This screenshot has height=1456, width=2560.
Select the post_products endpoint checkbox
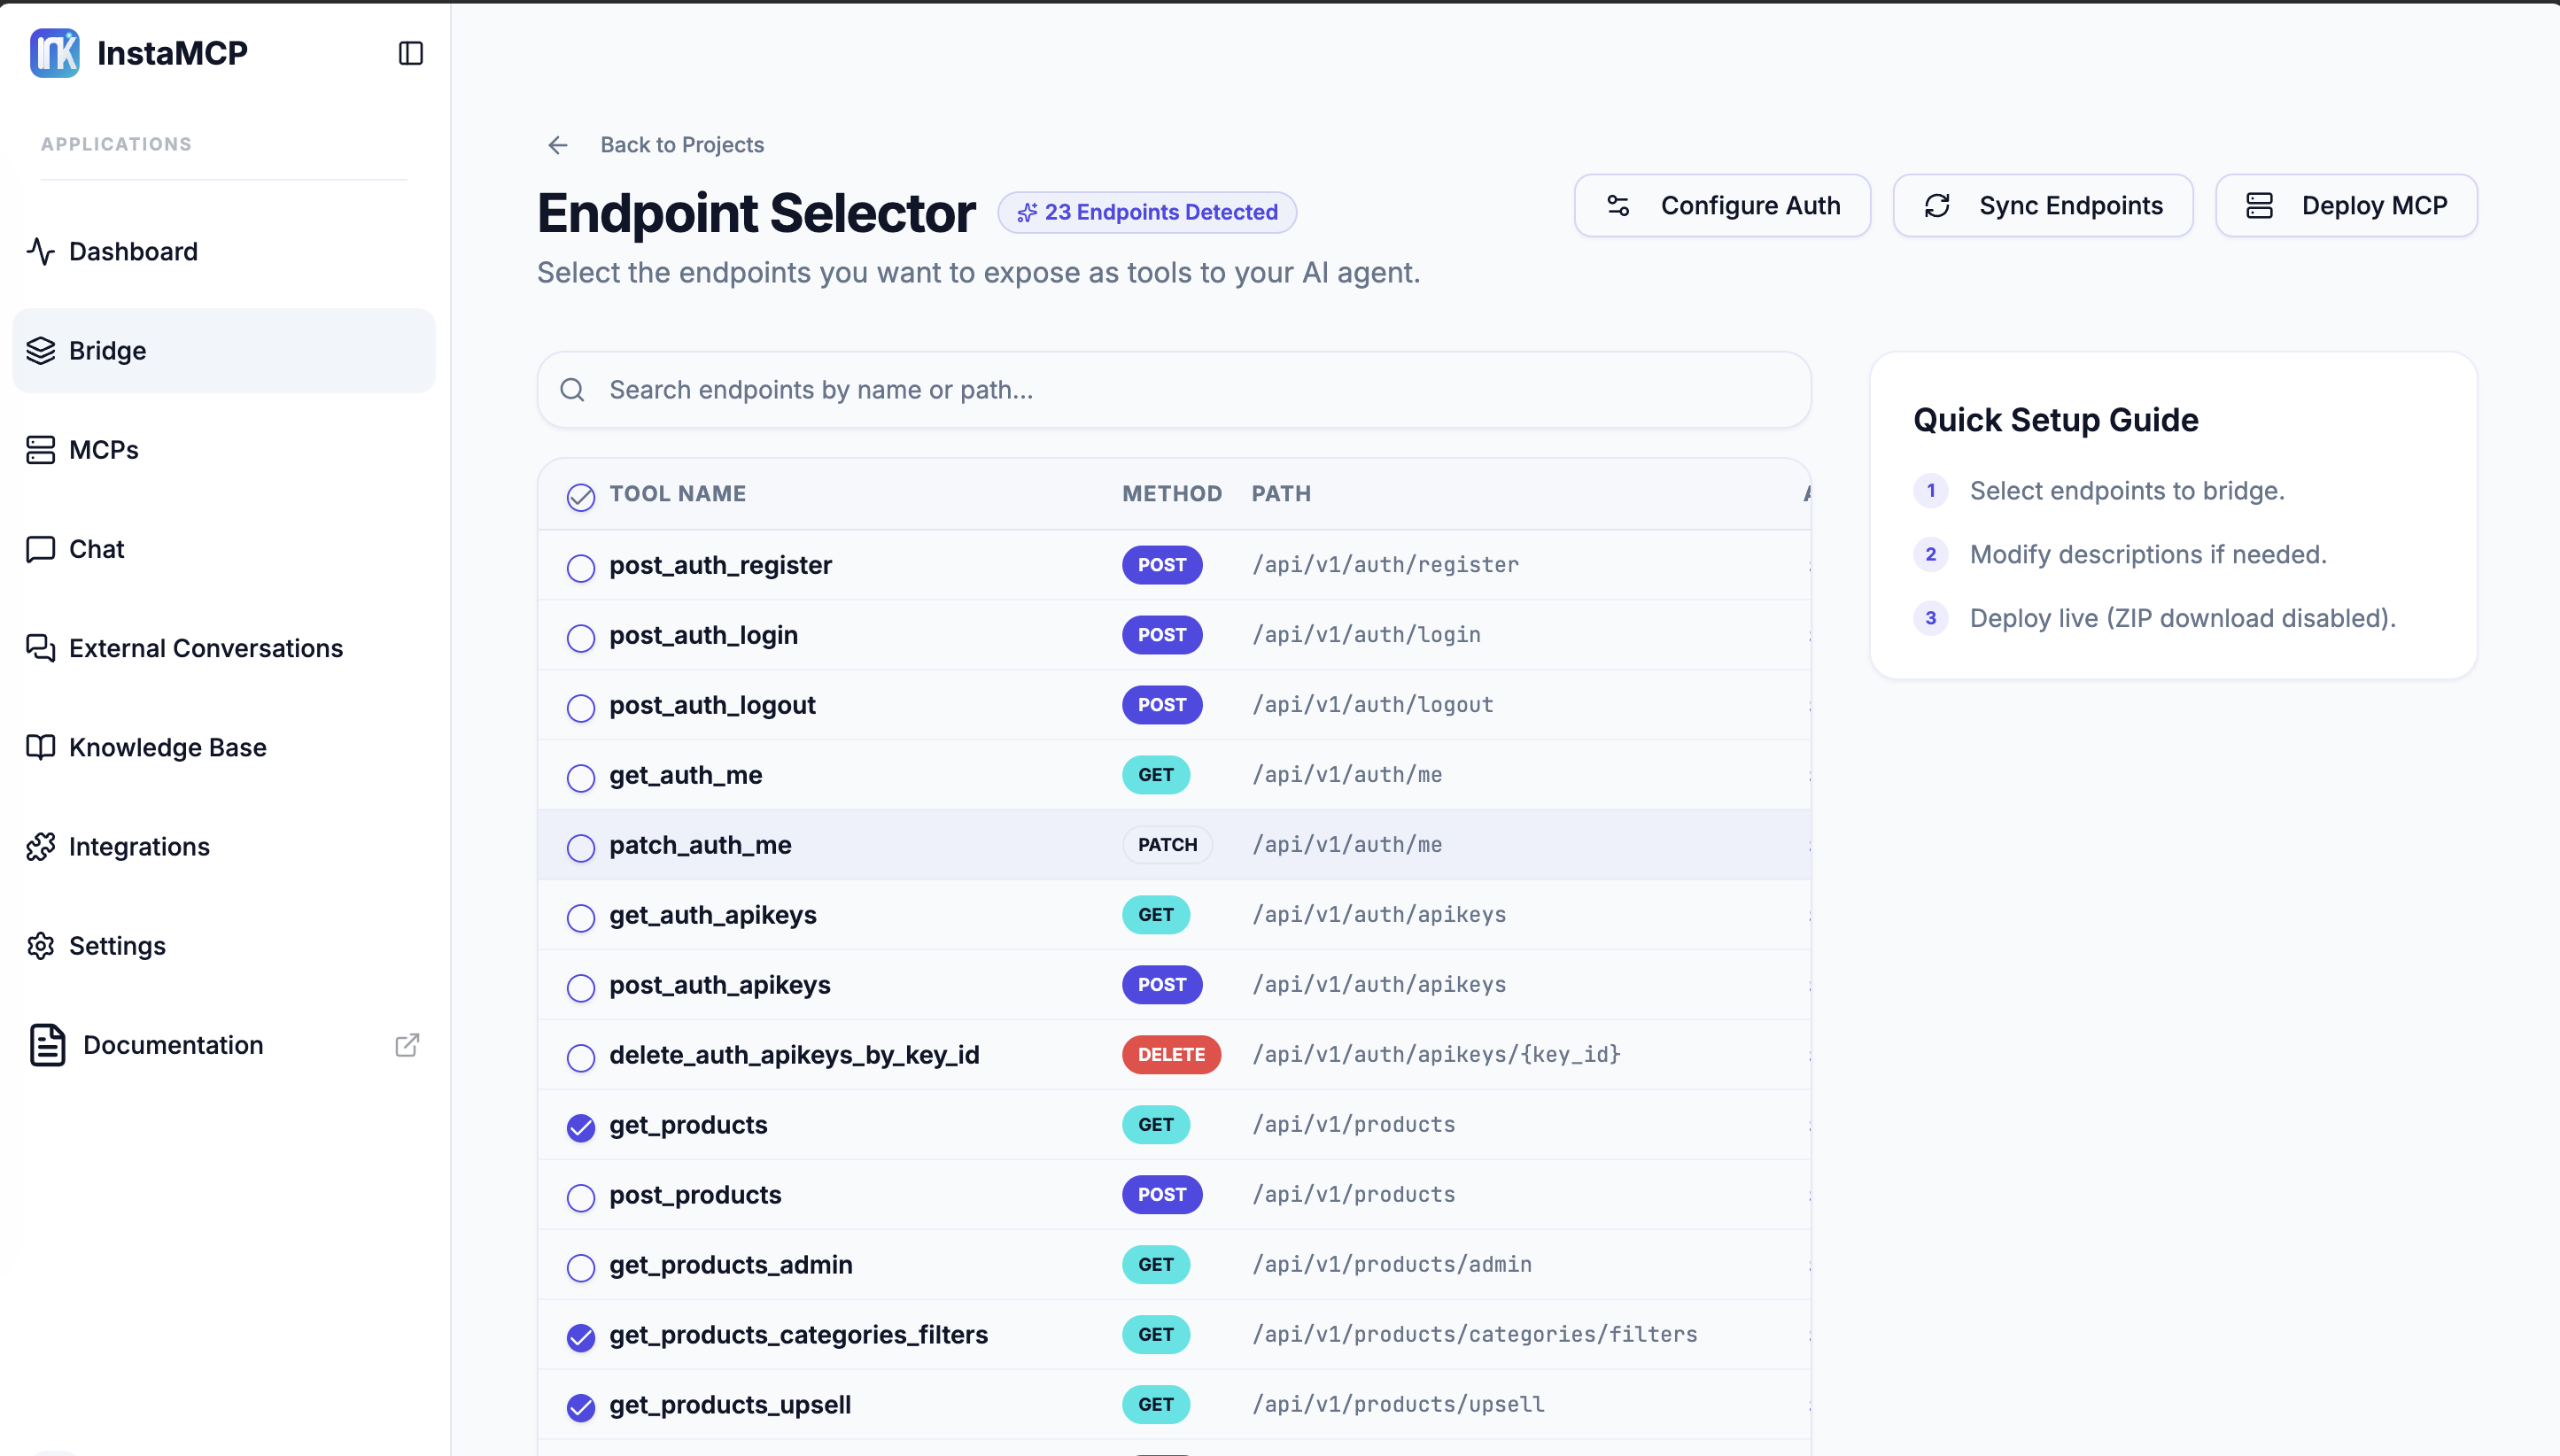[581, 1198]
